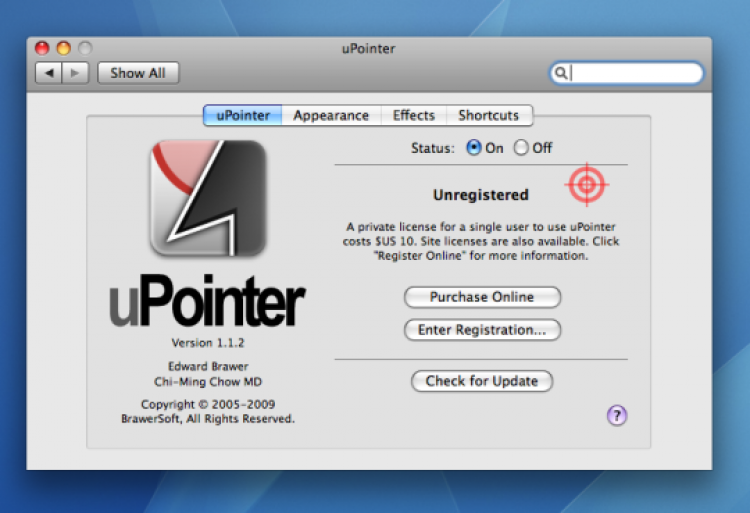
Task: Click the Version 1.1.2 text
Action: (x=208, y=343)
